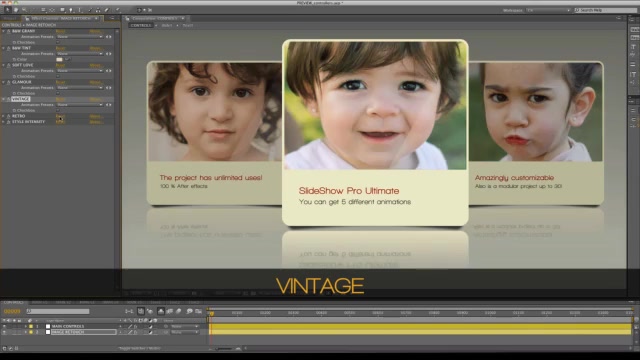
Task: Toggle fx switch for RETRO effect
Action: [x=8, y=116]
